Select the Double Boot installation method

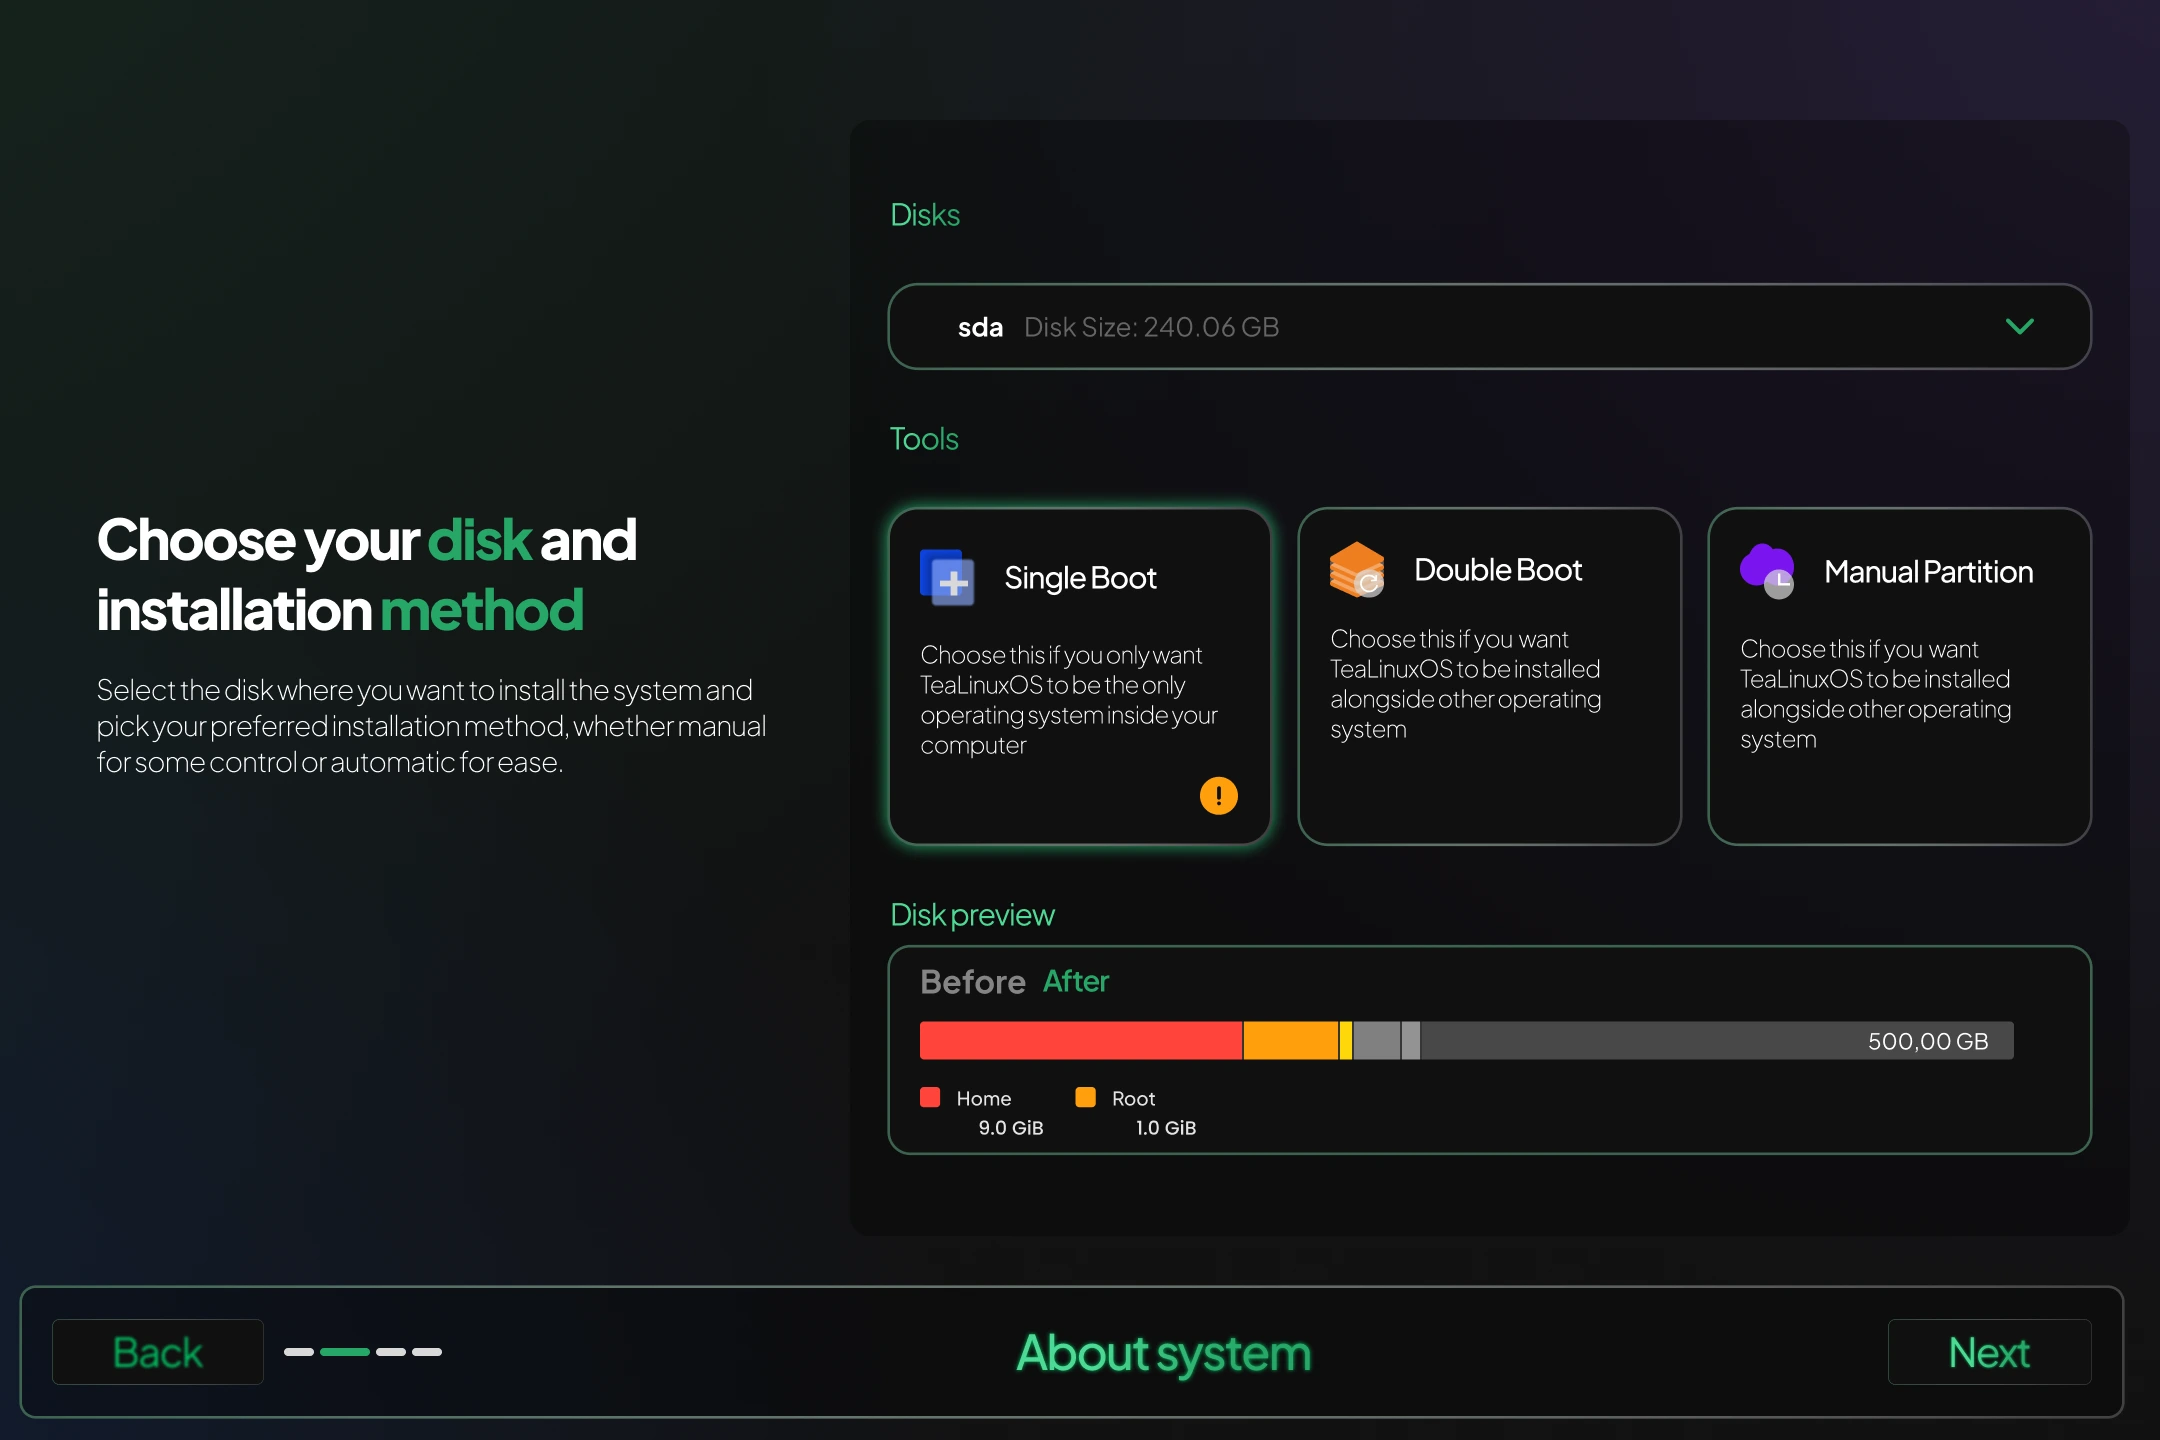coord(1488,675)
